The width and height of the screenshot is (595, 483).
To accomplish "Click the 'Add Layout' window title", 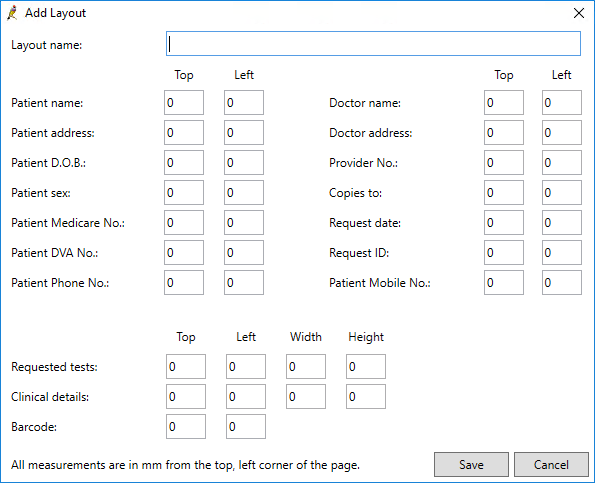I will [55, 13].
